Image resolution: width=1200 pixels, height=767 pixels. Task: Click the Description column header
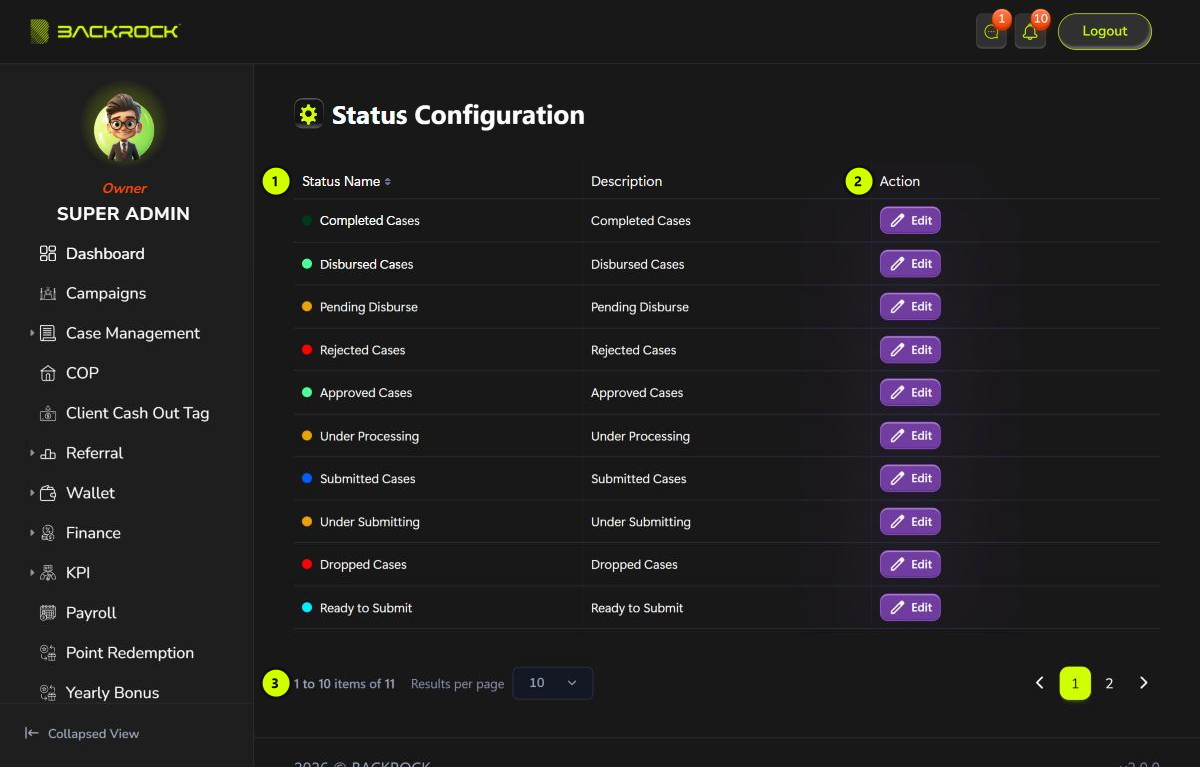pos(626,182)
